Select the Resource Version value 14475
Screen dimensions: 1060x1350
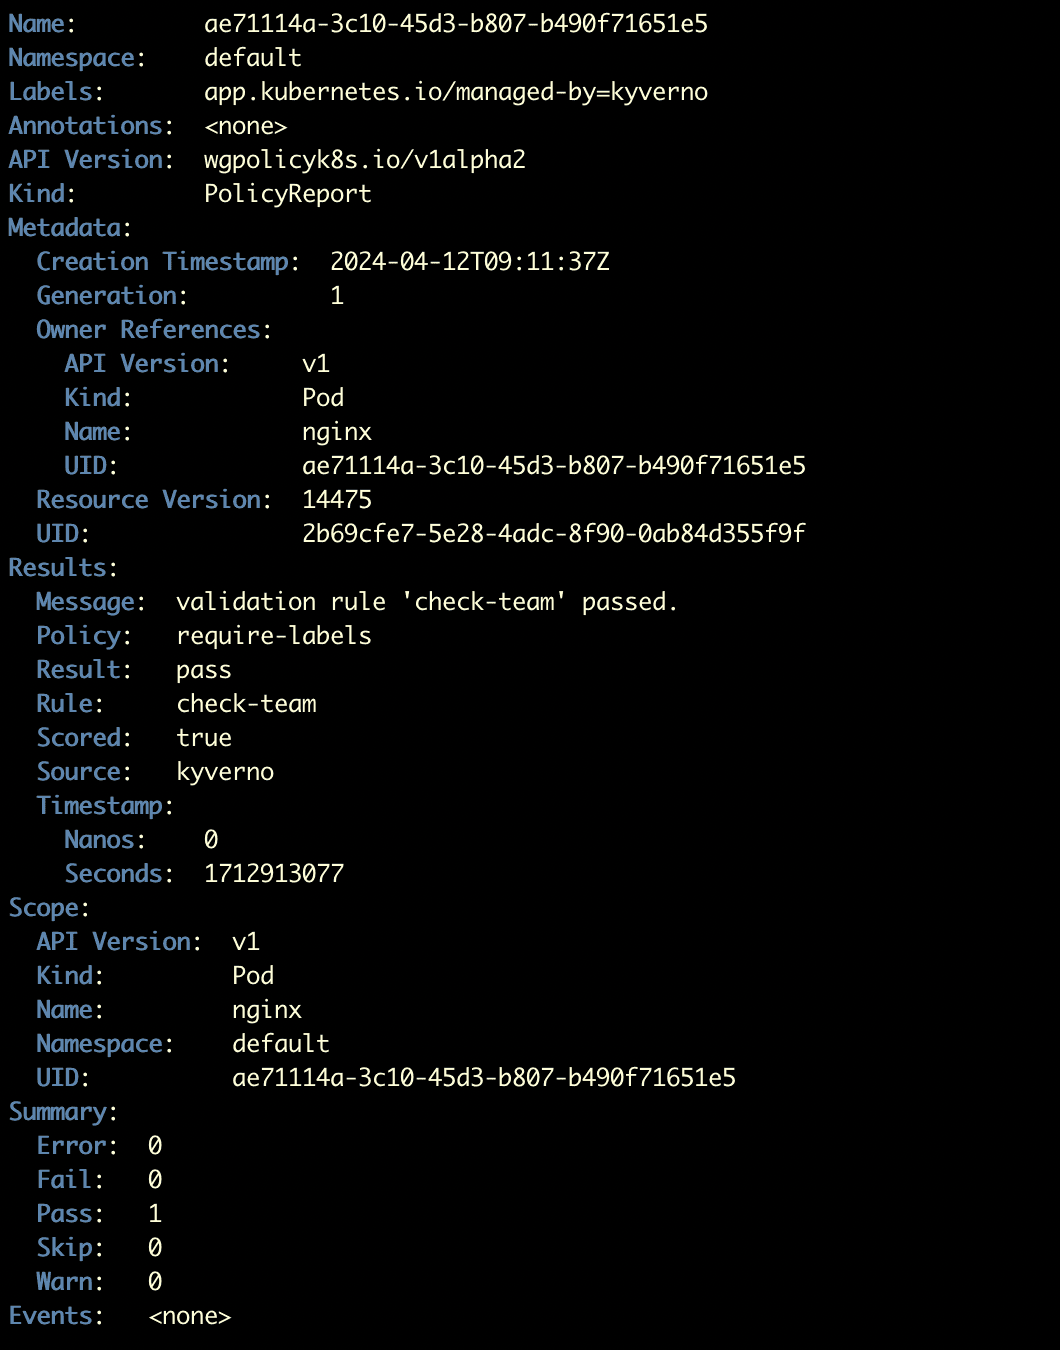pos(337,500)
